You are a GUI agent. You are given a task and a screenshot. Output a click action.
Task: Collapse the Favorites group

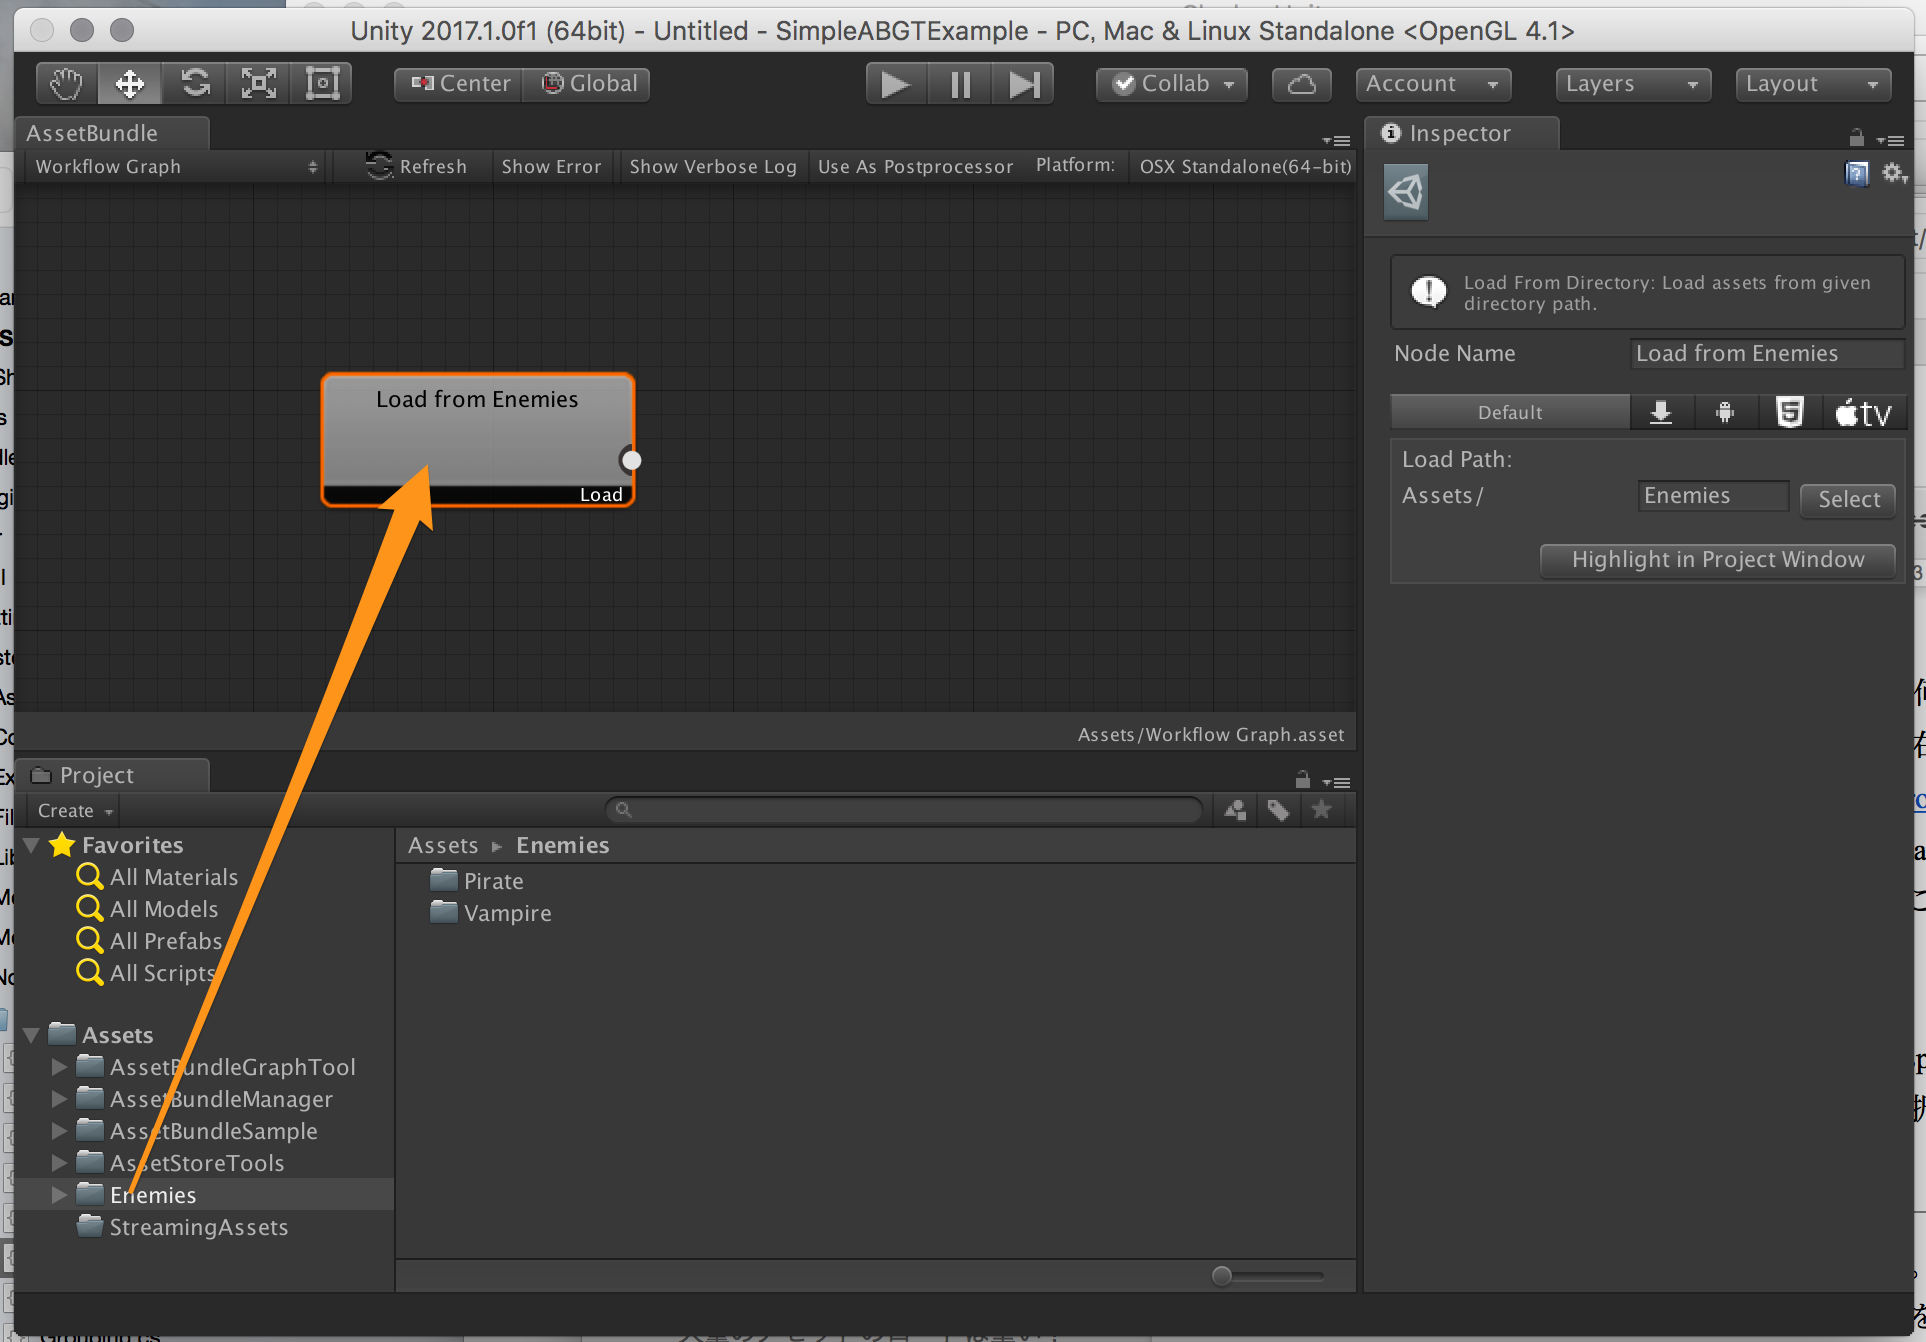pos(31,846)
